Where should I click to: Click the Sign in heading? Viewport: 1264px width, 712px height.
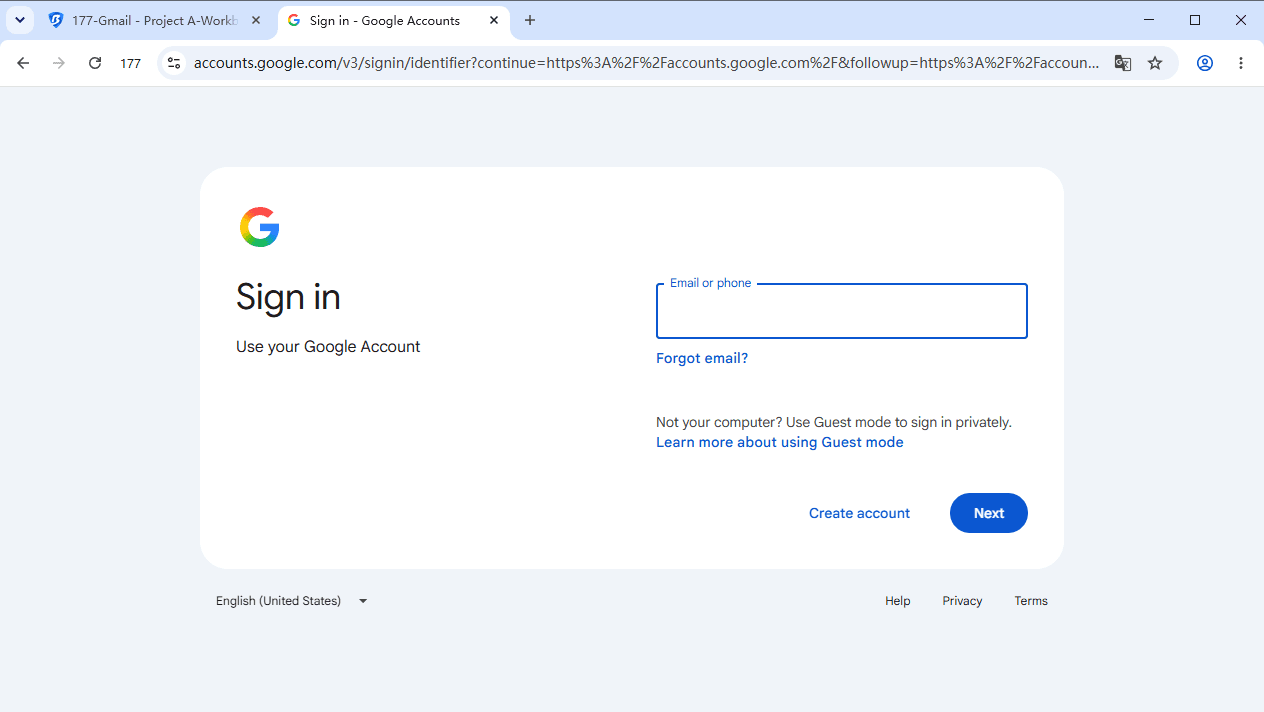(288, 297)
